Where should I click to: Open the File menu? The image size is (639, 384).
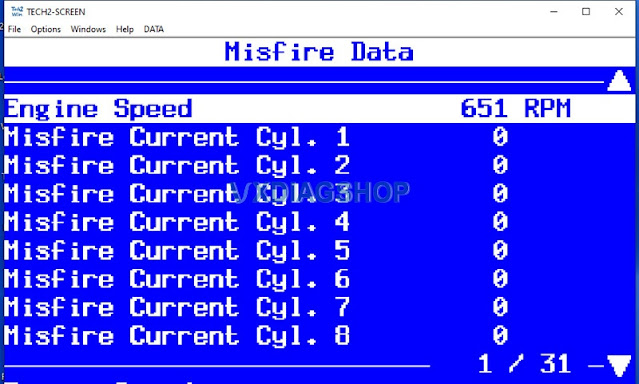(14, 29)
